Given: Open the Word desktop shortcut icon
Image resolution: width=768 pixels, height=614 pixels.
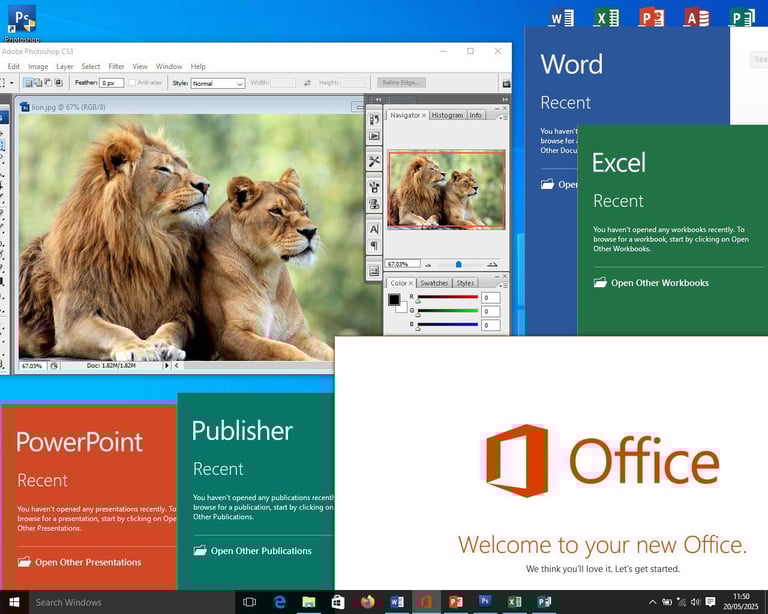Looking at the screenshot, I should (561, 18).
